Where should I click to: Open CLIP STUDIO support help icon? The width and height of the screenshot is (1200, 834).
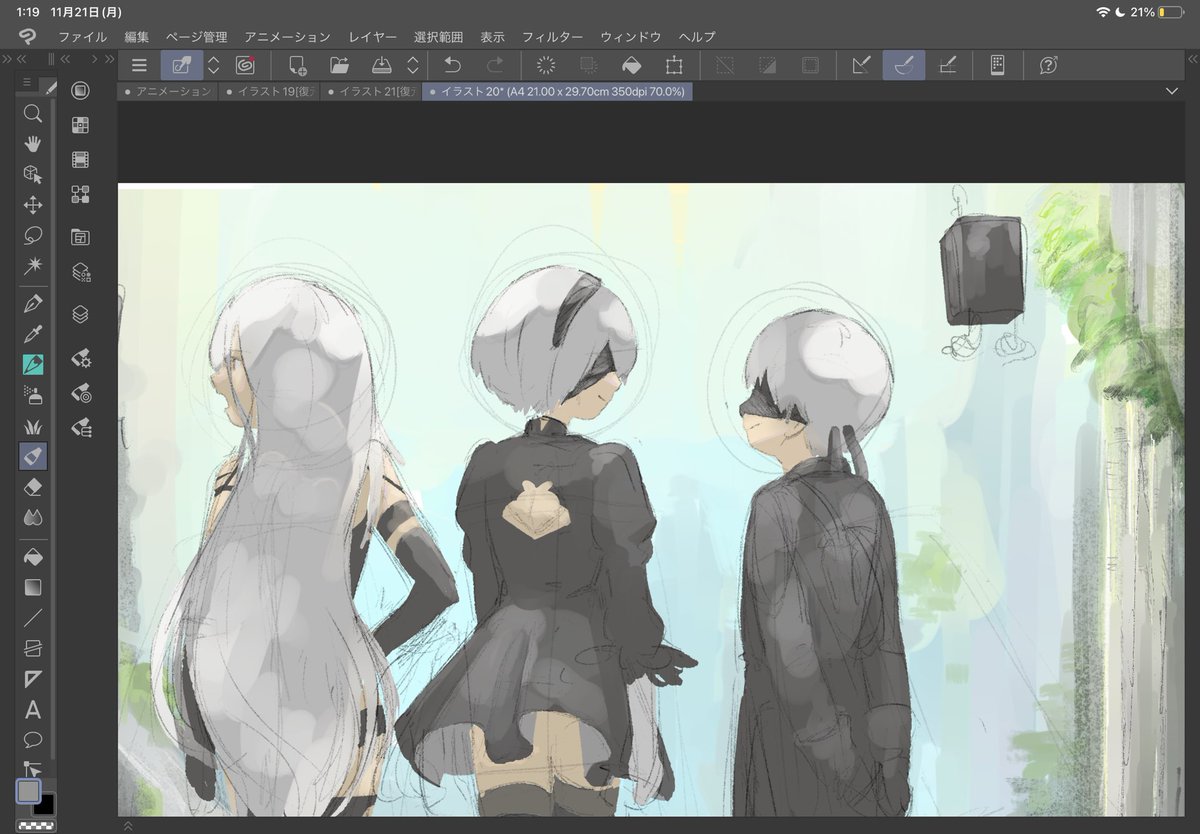click(x=1048, y=65)
